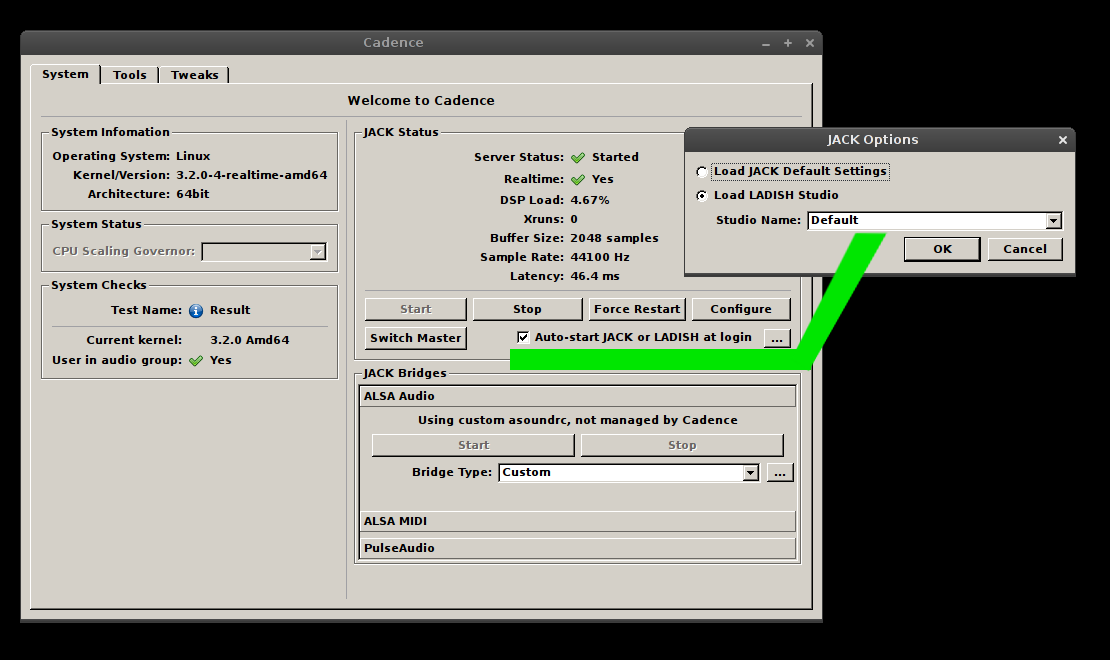Click the Switch Master button

(416, 338)
